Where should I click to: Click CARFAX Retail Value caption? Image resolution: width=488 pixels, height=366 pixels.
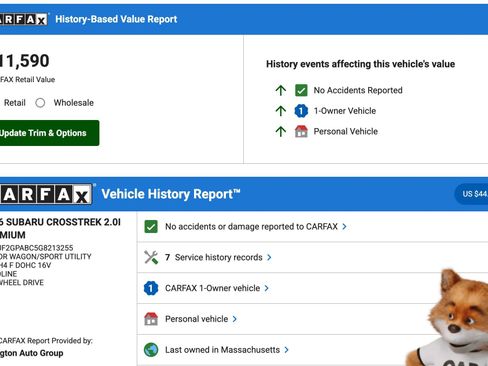[x=27, y=80]
